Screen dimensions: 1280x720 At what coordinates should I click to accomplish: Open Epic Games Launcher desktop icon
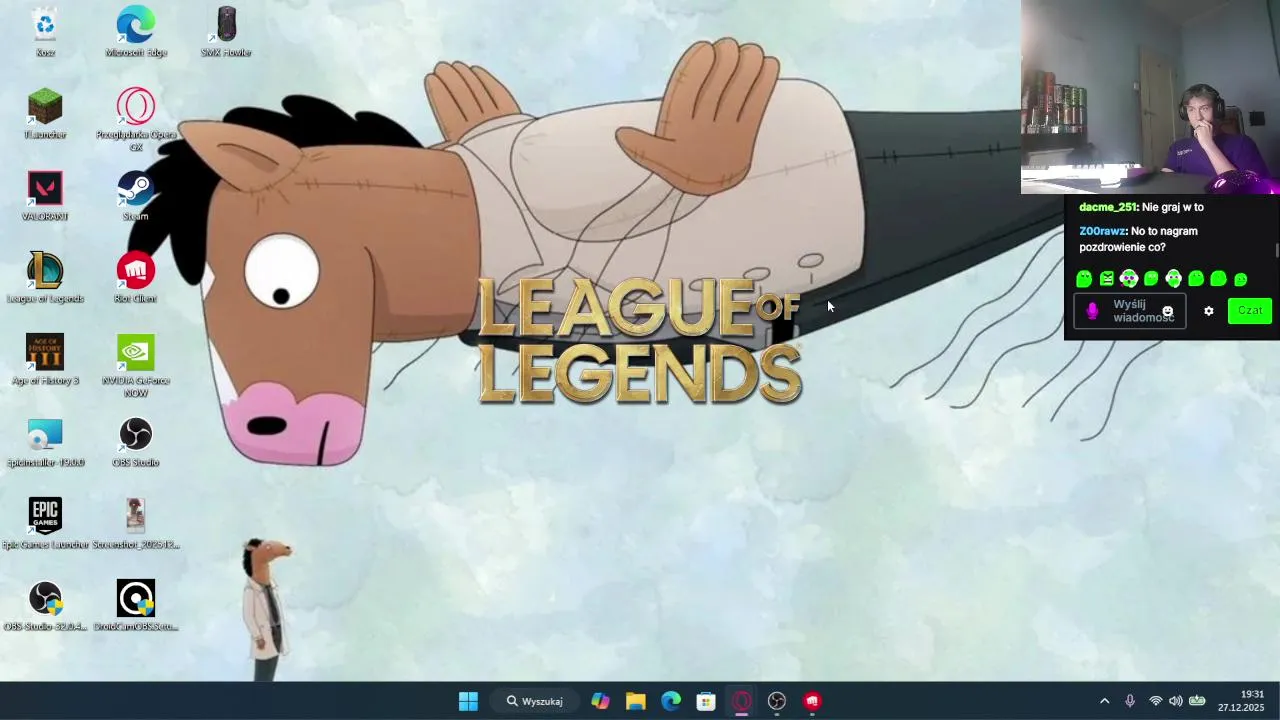45,524
